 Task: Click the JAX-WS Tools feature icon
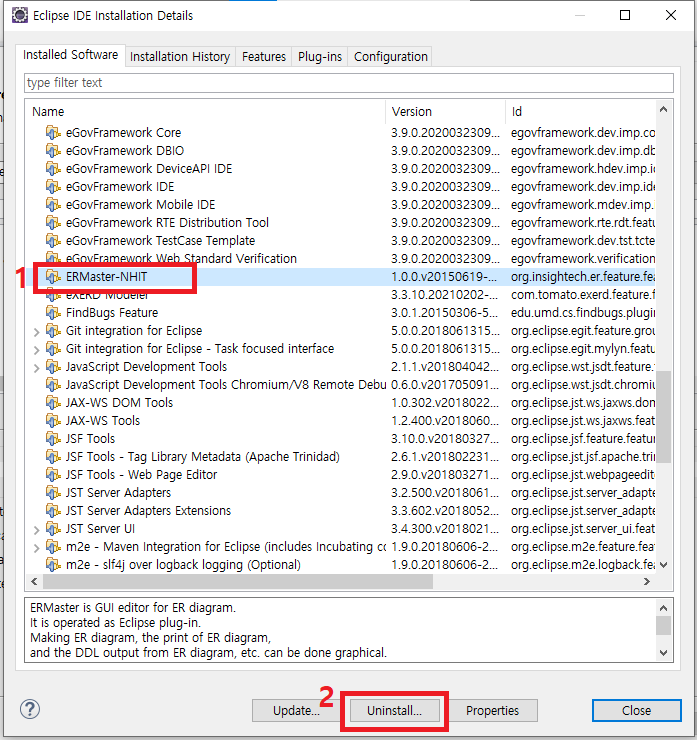[53, 420]
